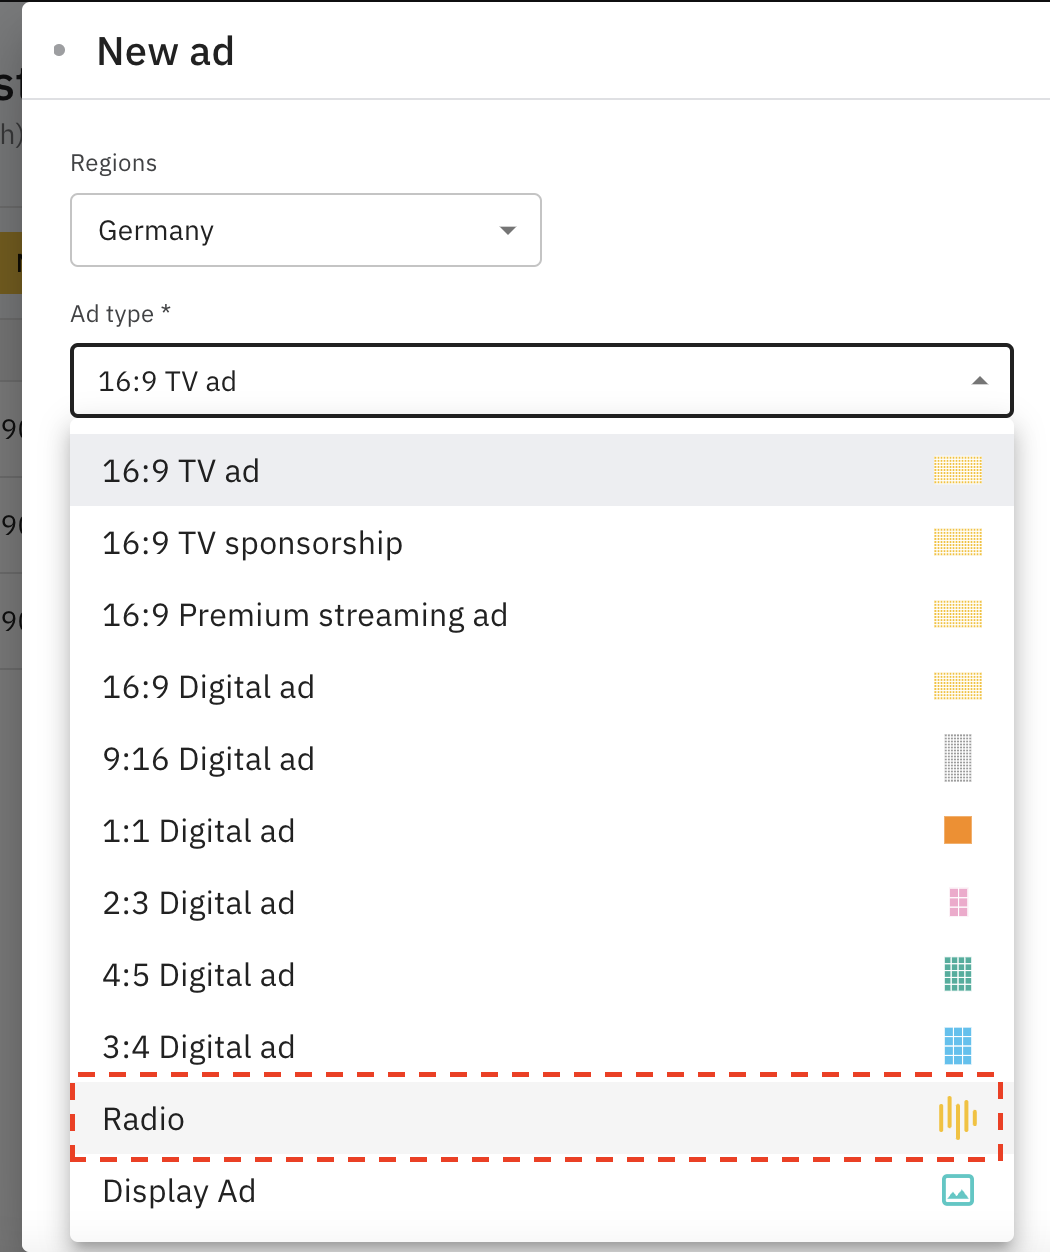This screenshot has height=1252, width=1050.
Task: Click the Display Ad image icon
Action: (x=957, y=1190)
